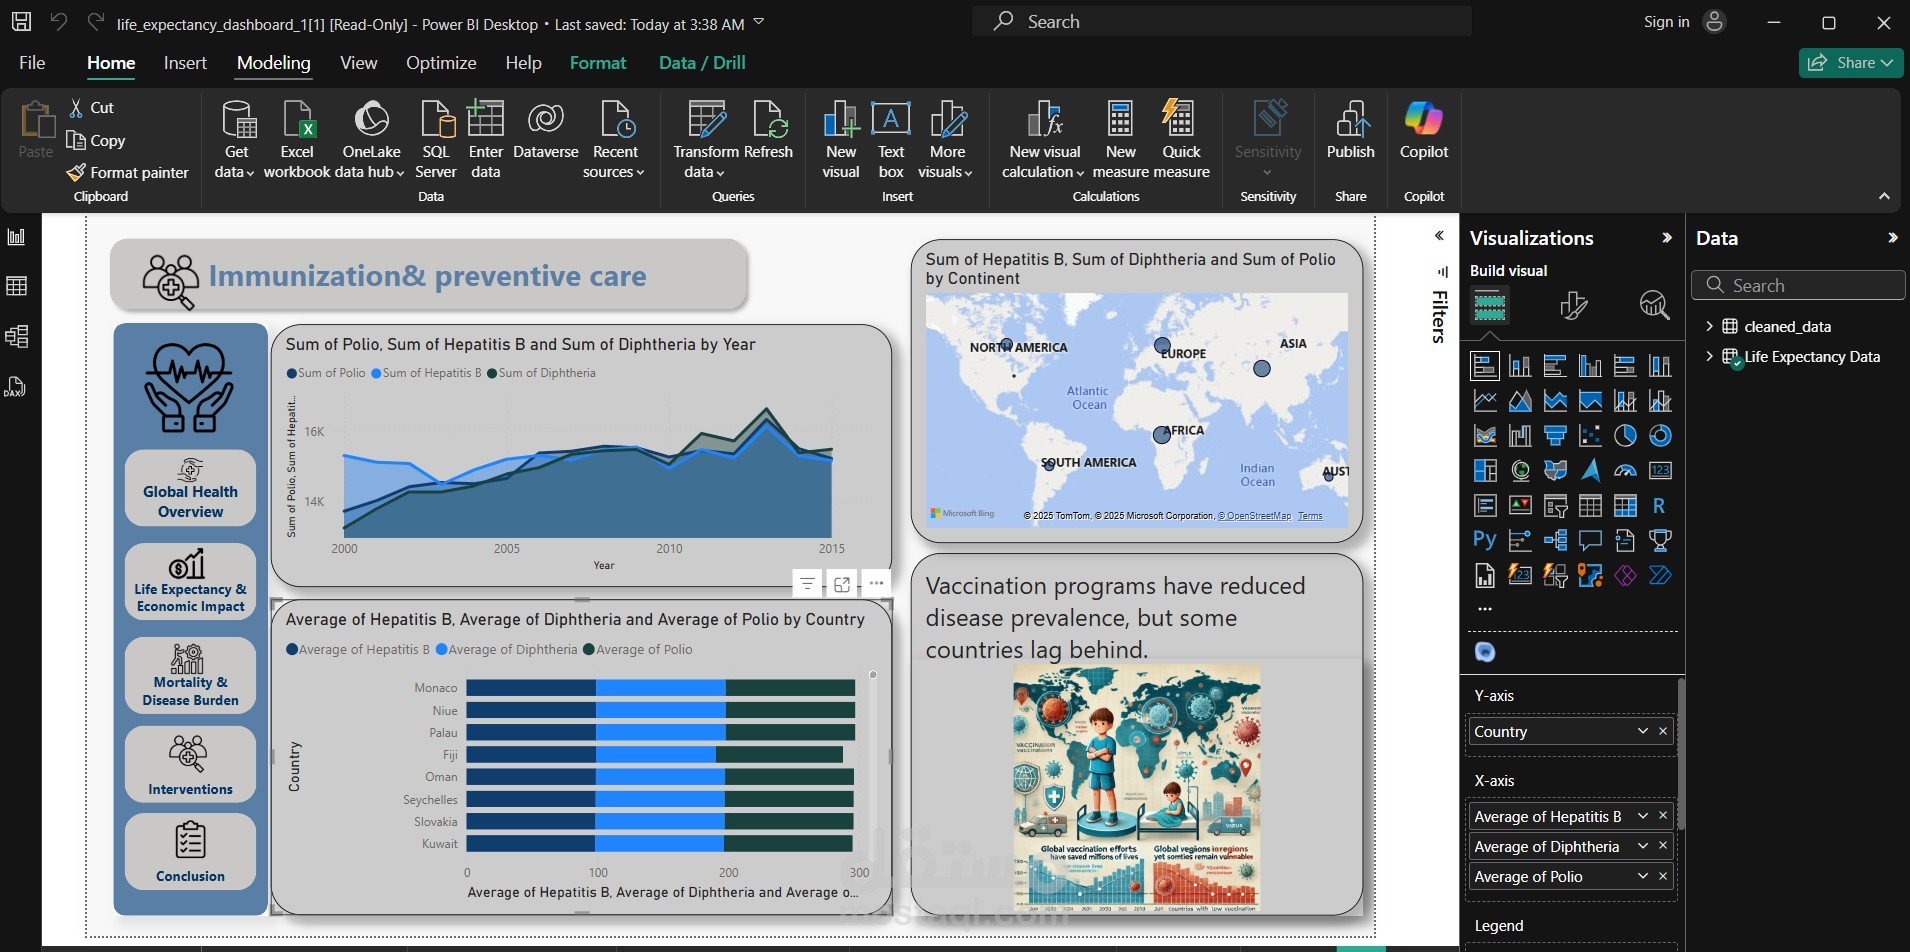Switch to Model view in left sidebar
Image resolution: width=1910 pixels, height=952 pixels.
pos(17,337)
